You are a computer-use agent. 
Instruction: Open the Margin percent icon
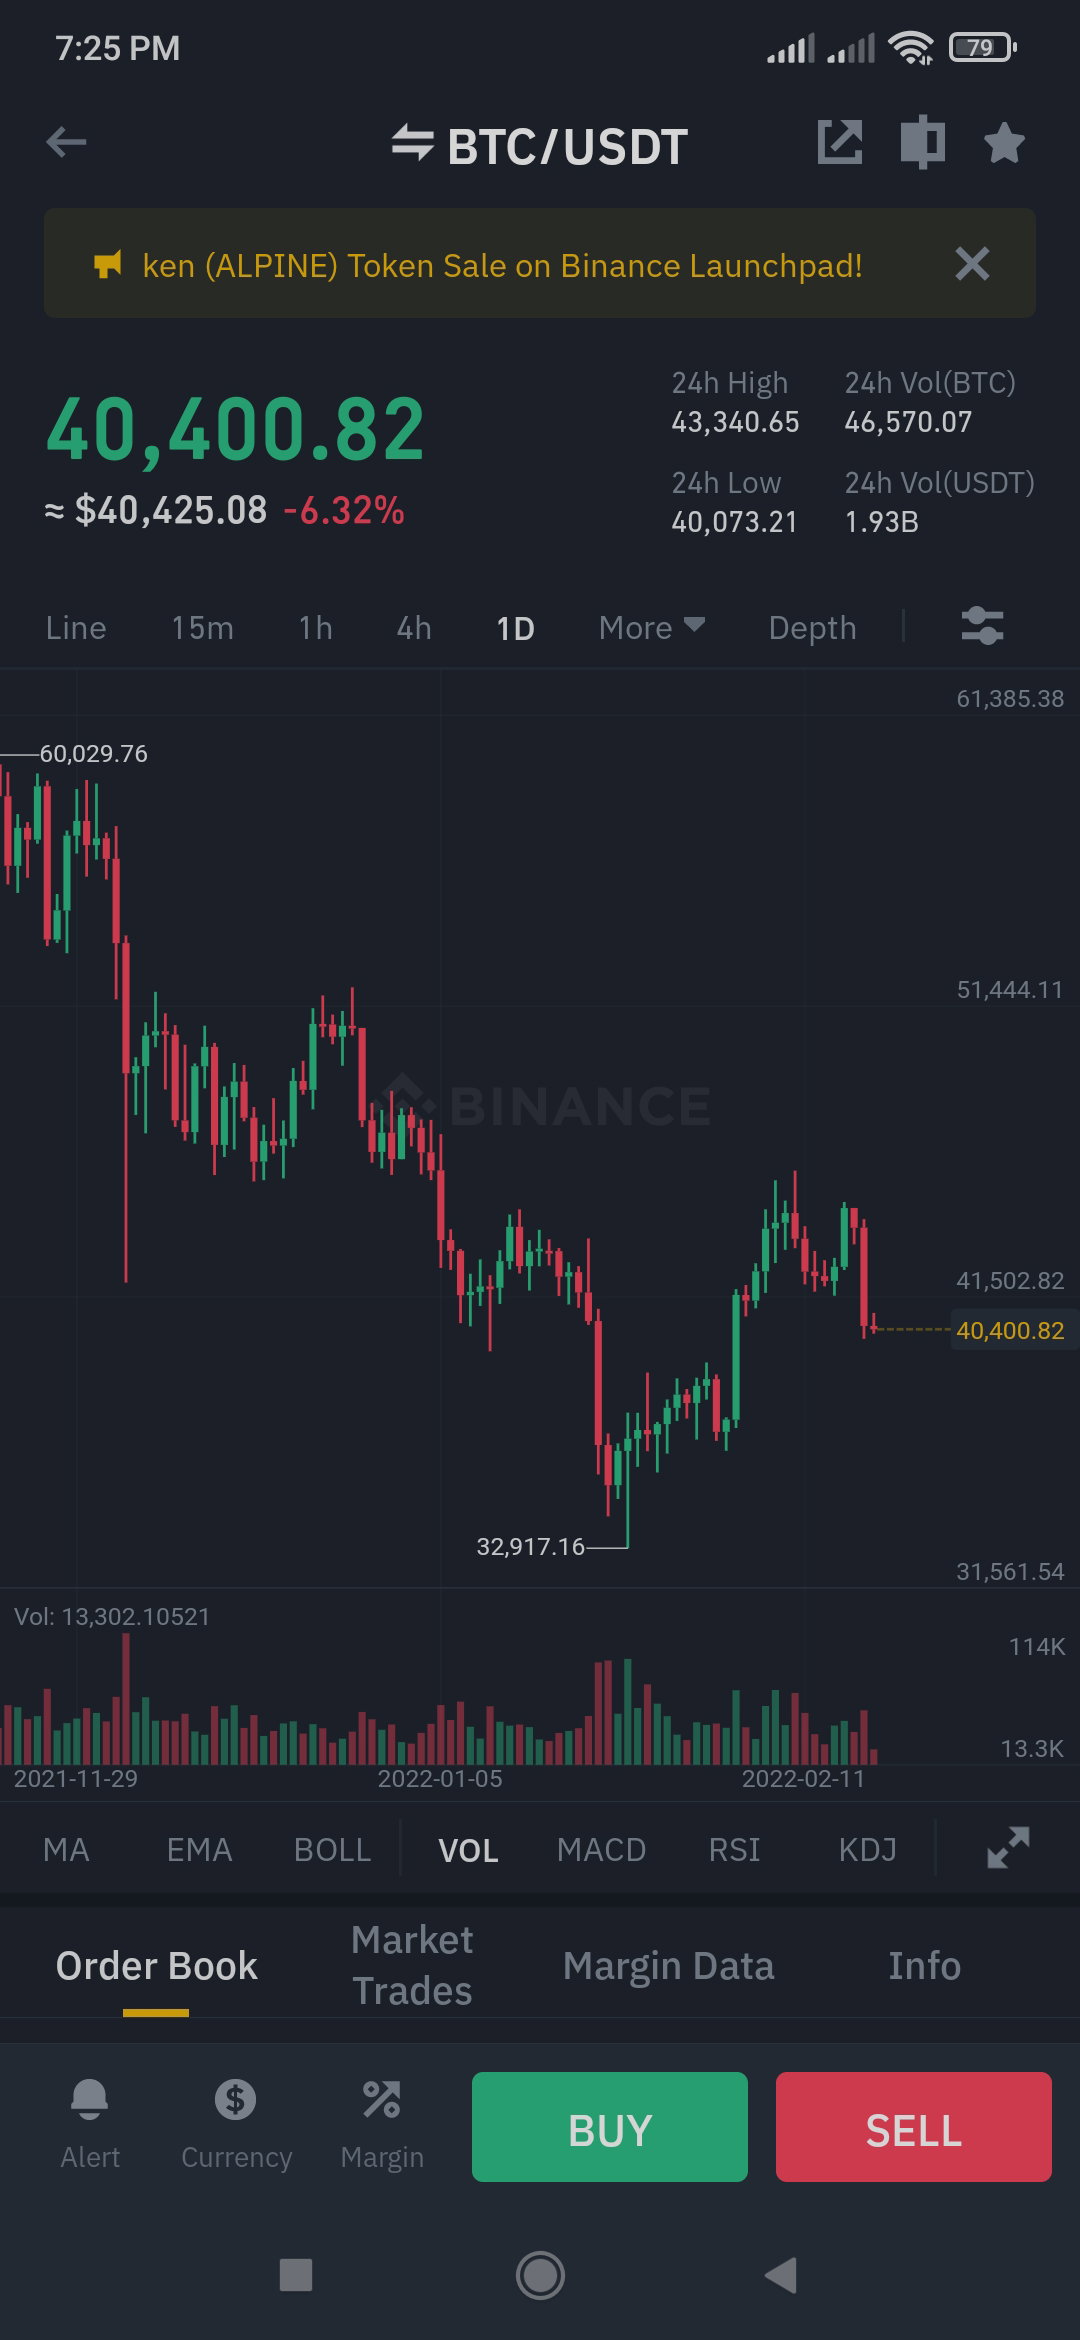point(382,2099)
